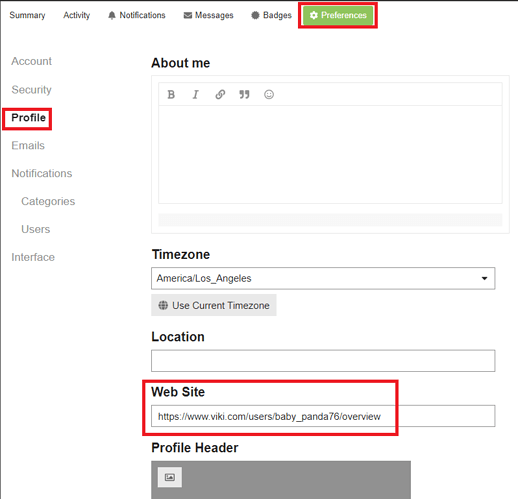The height and width of the screenshot is (499, 518).
Task: Focus the Web Site URL field
Action: tap(323, 416)
